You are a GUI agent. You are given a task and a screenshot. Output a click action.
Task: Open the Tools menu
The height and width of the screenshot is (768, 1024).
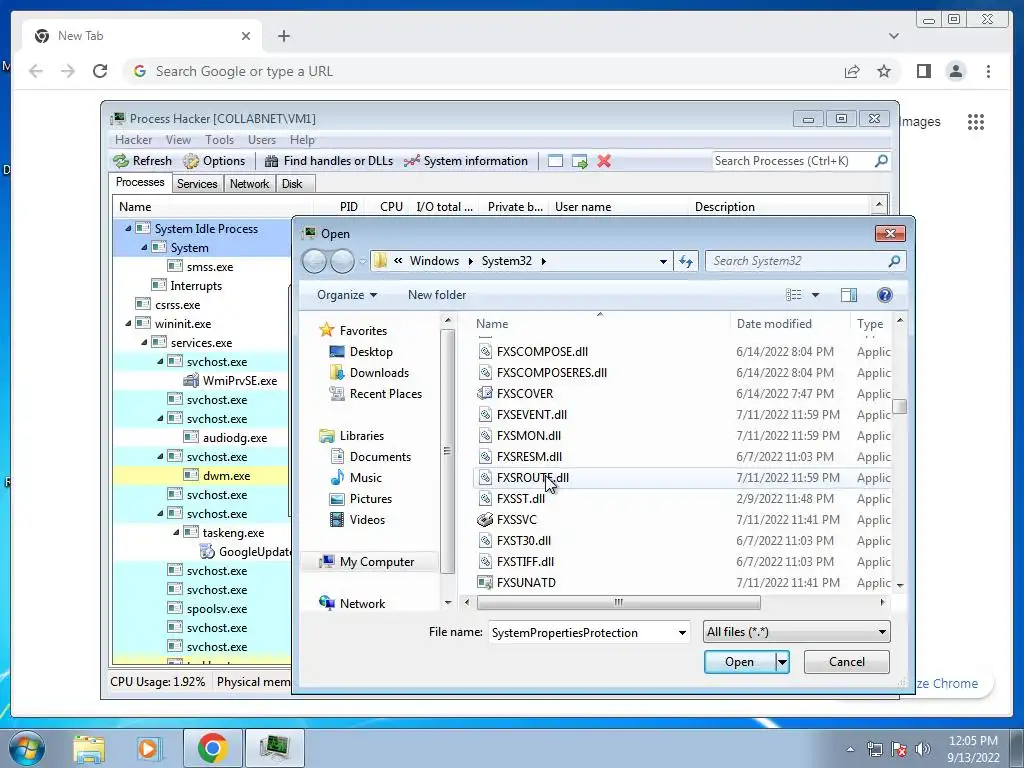219,140
